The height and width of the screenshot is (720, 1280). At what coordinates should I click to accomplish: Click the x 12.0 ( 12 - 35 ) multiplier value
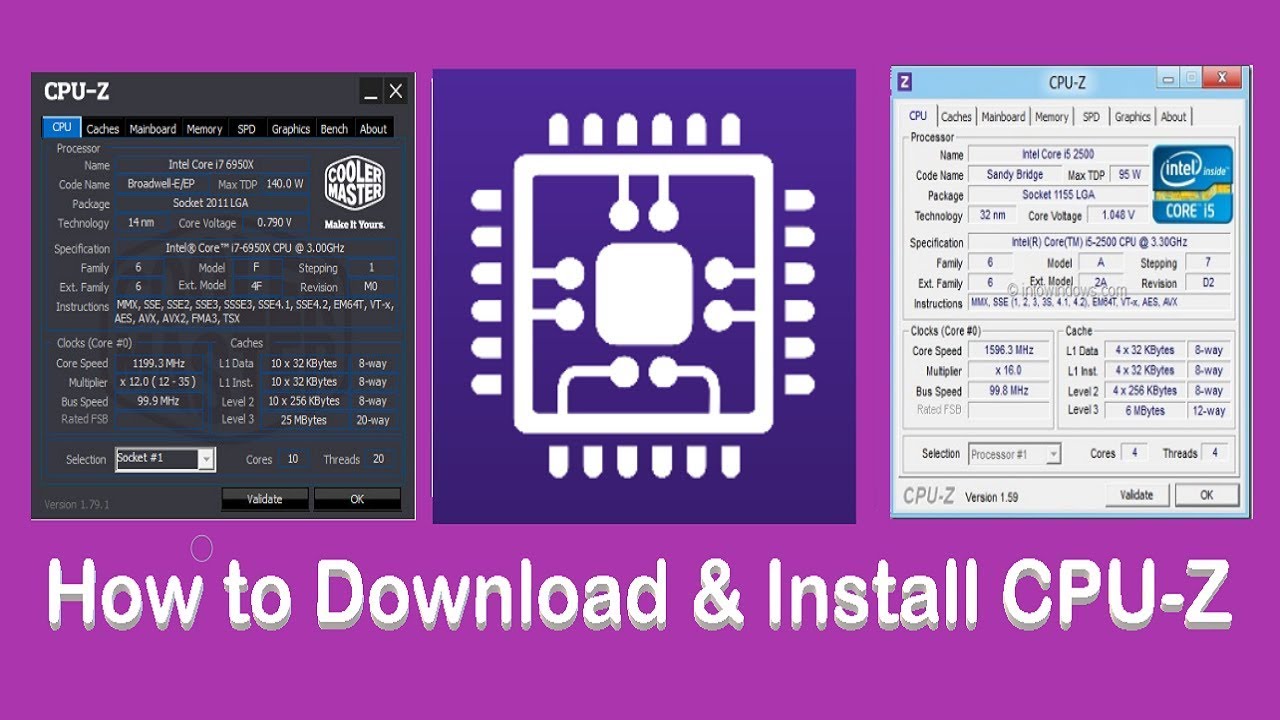[x=160, y=382]
